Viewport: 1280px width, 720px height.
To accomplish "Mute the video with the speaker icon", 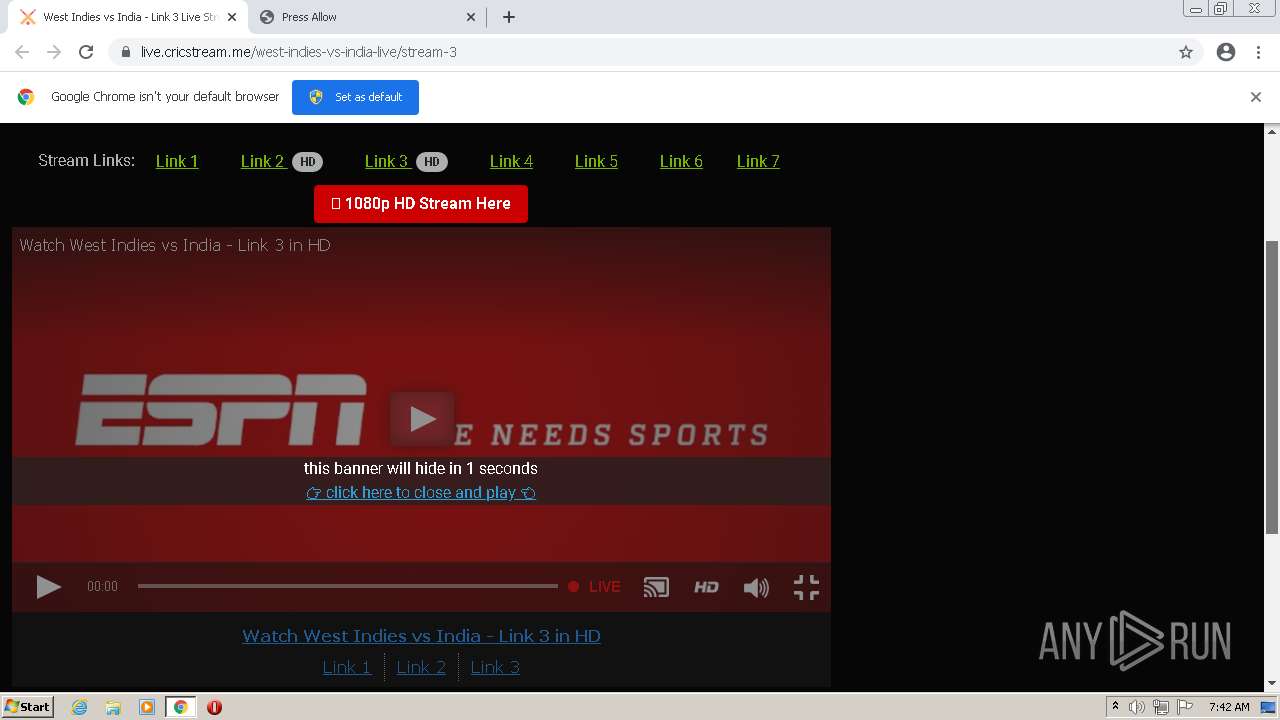I will tap(756, 587).
